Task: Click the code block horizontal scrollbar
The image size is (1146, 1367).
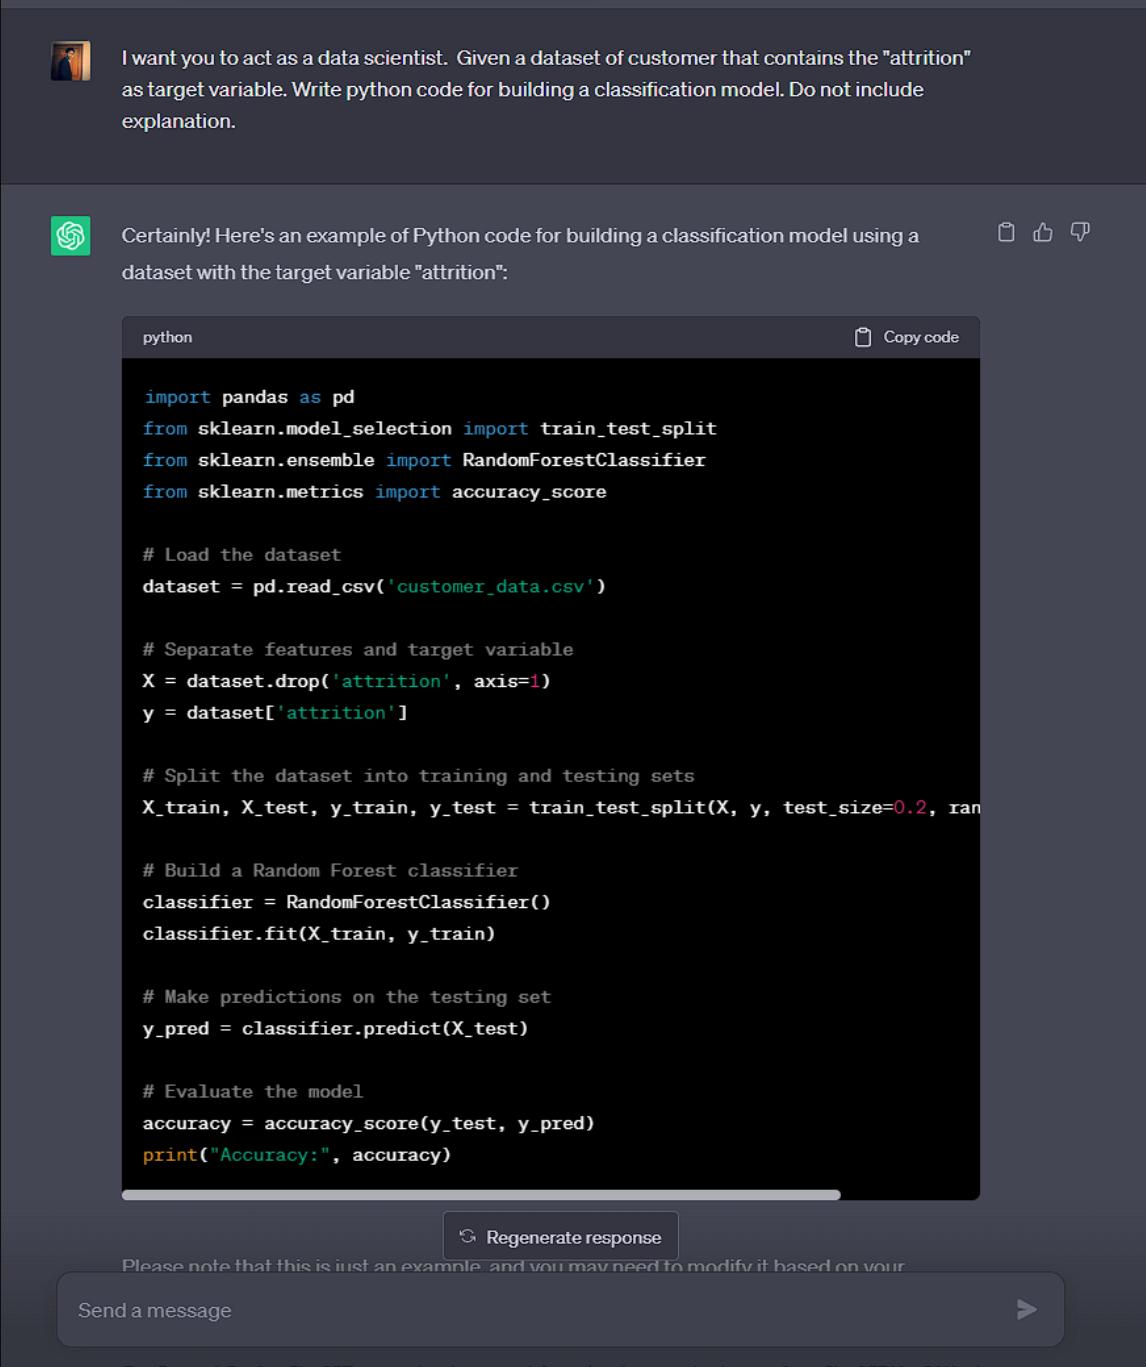Action: [x=481, y=1195]
